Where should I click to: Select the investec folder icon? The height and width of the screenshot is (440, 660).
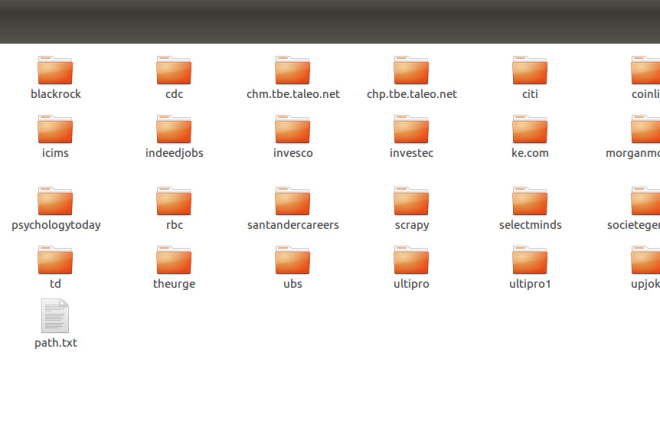411,129
